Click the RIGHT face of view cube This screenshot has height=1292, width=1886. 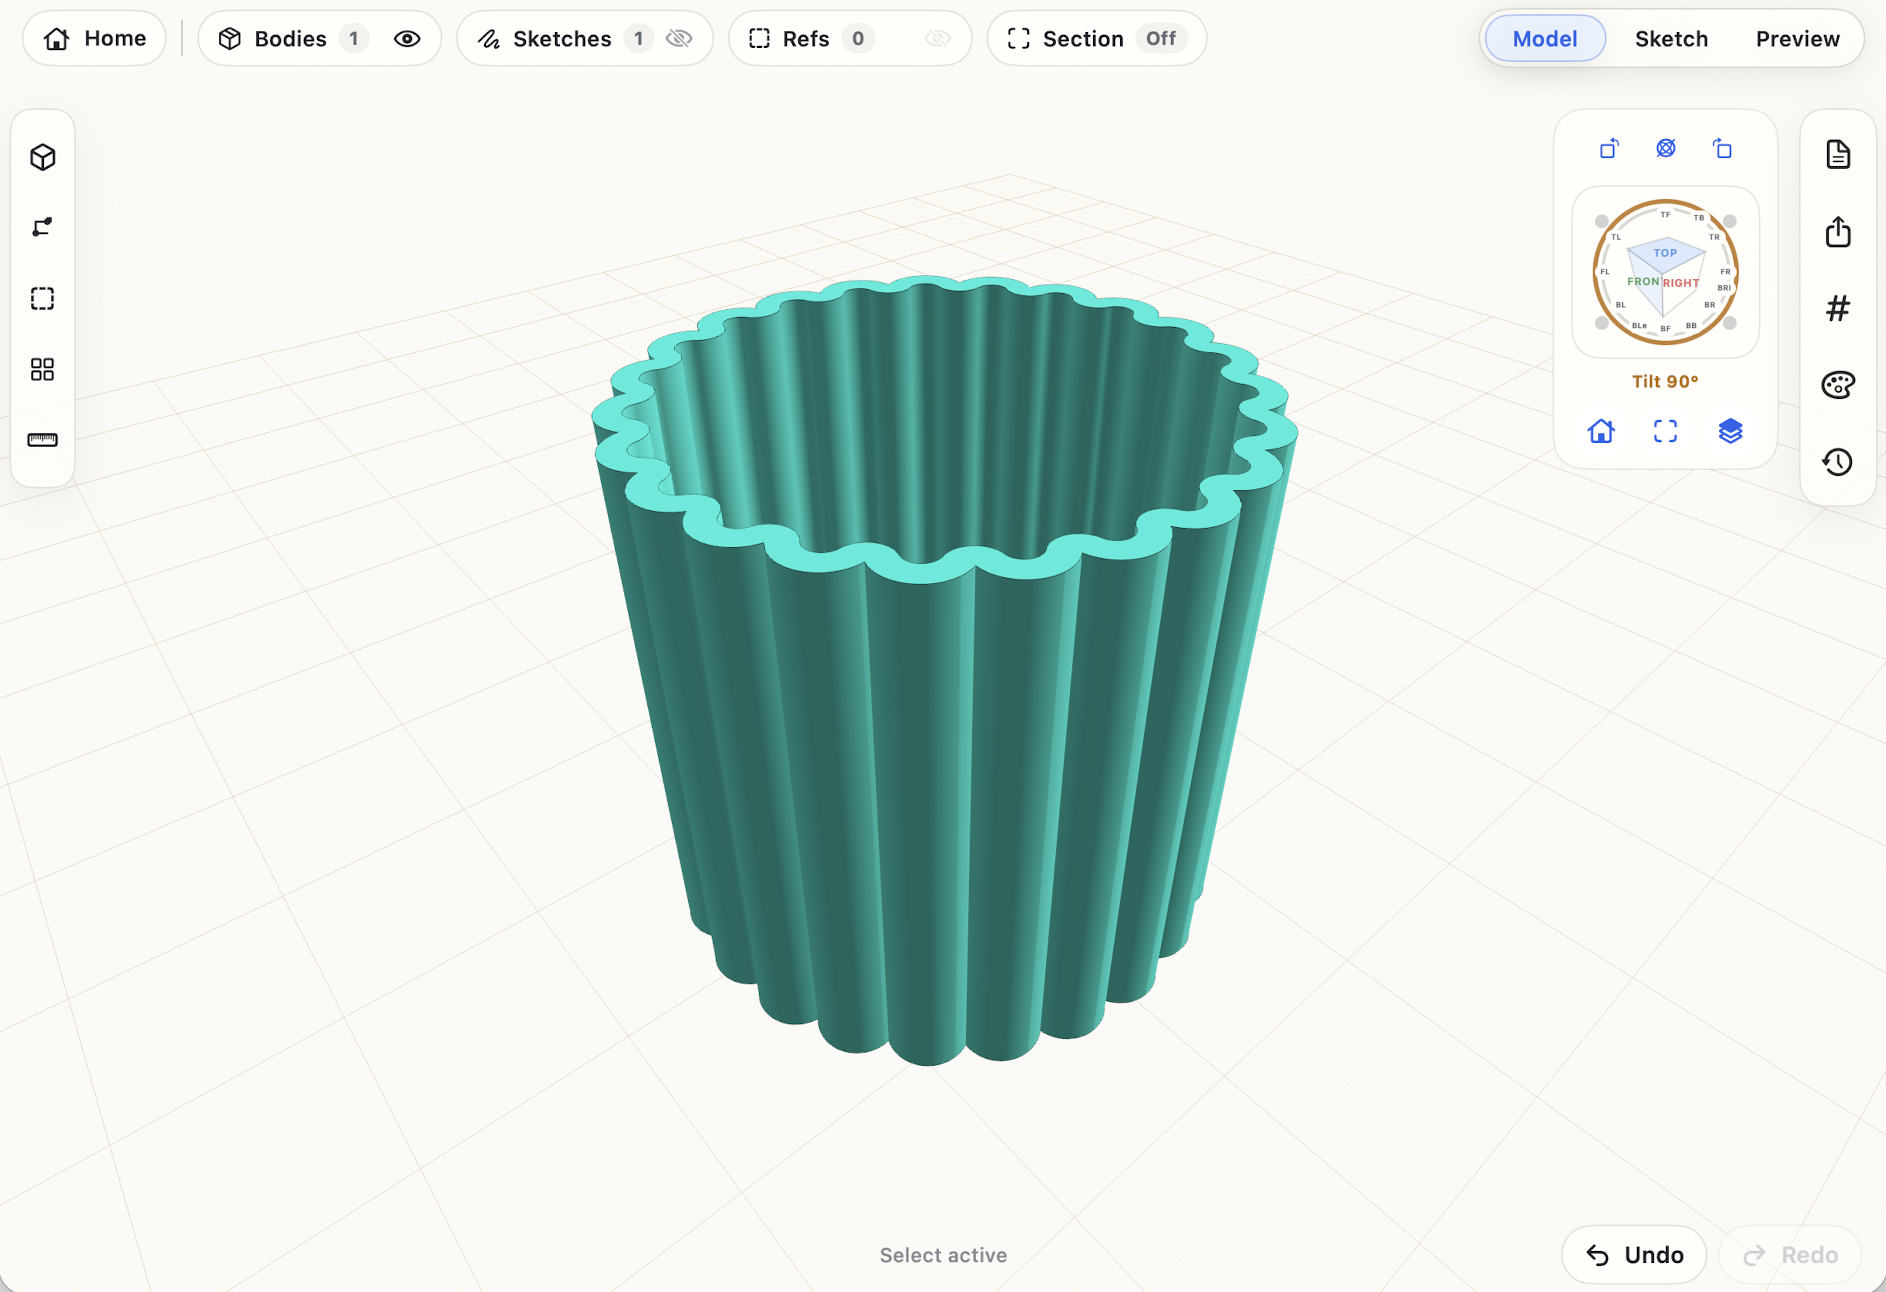click(x=1682, y=283)
